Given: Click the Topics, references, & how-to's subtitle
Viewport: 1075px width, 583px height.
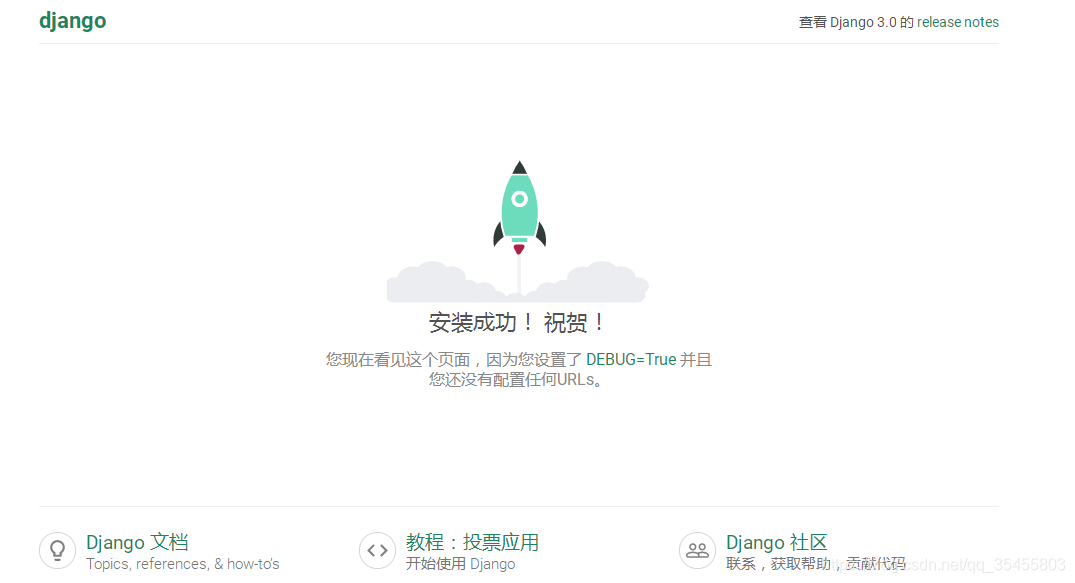Looking at the screenshot, I should pyautogui.click(x=182, y=564).
